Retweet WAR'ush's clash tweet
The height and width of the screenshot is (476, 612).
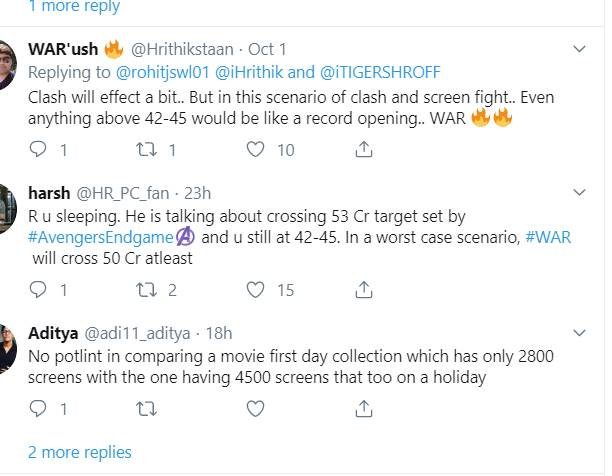click(146, 149)
